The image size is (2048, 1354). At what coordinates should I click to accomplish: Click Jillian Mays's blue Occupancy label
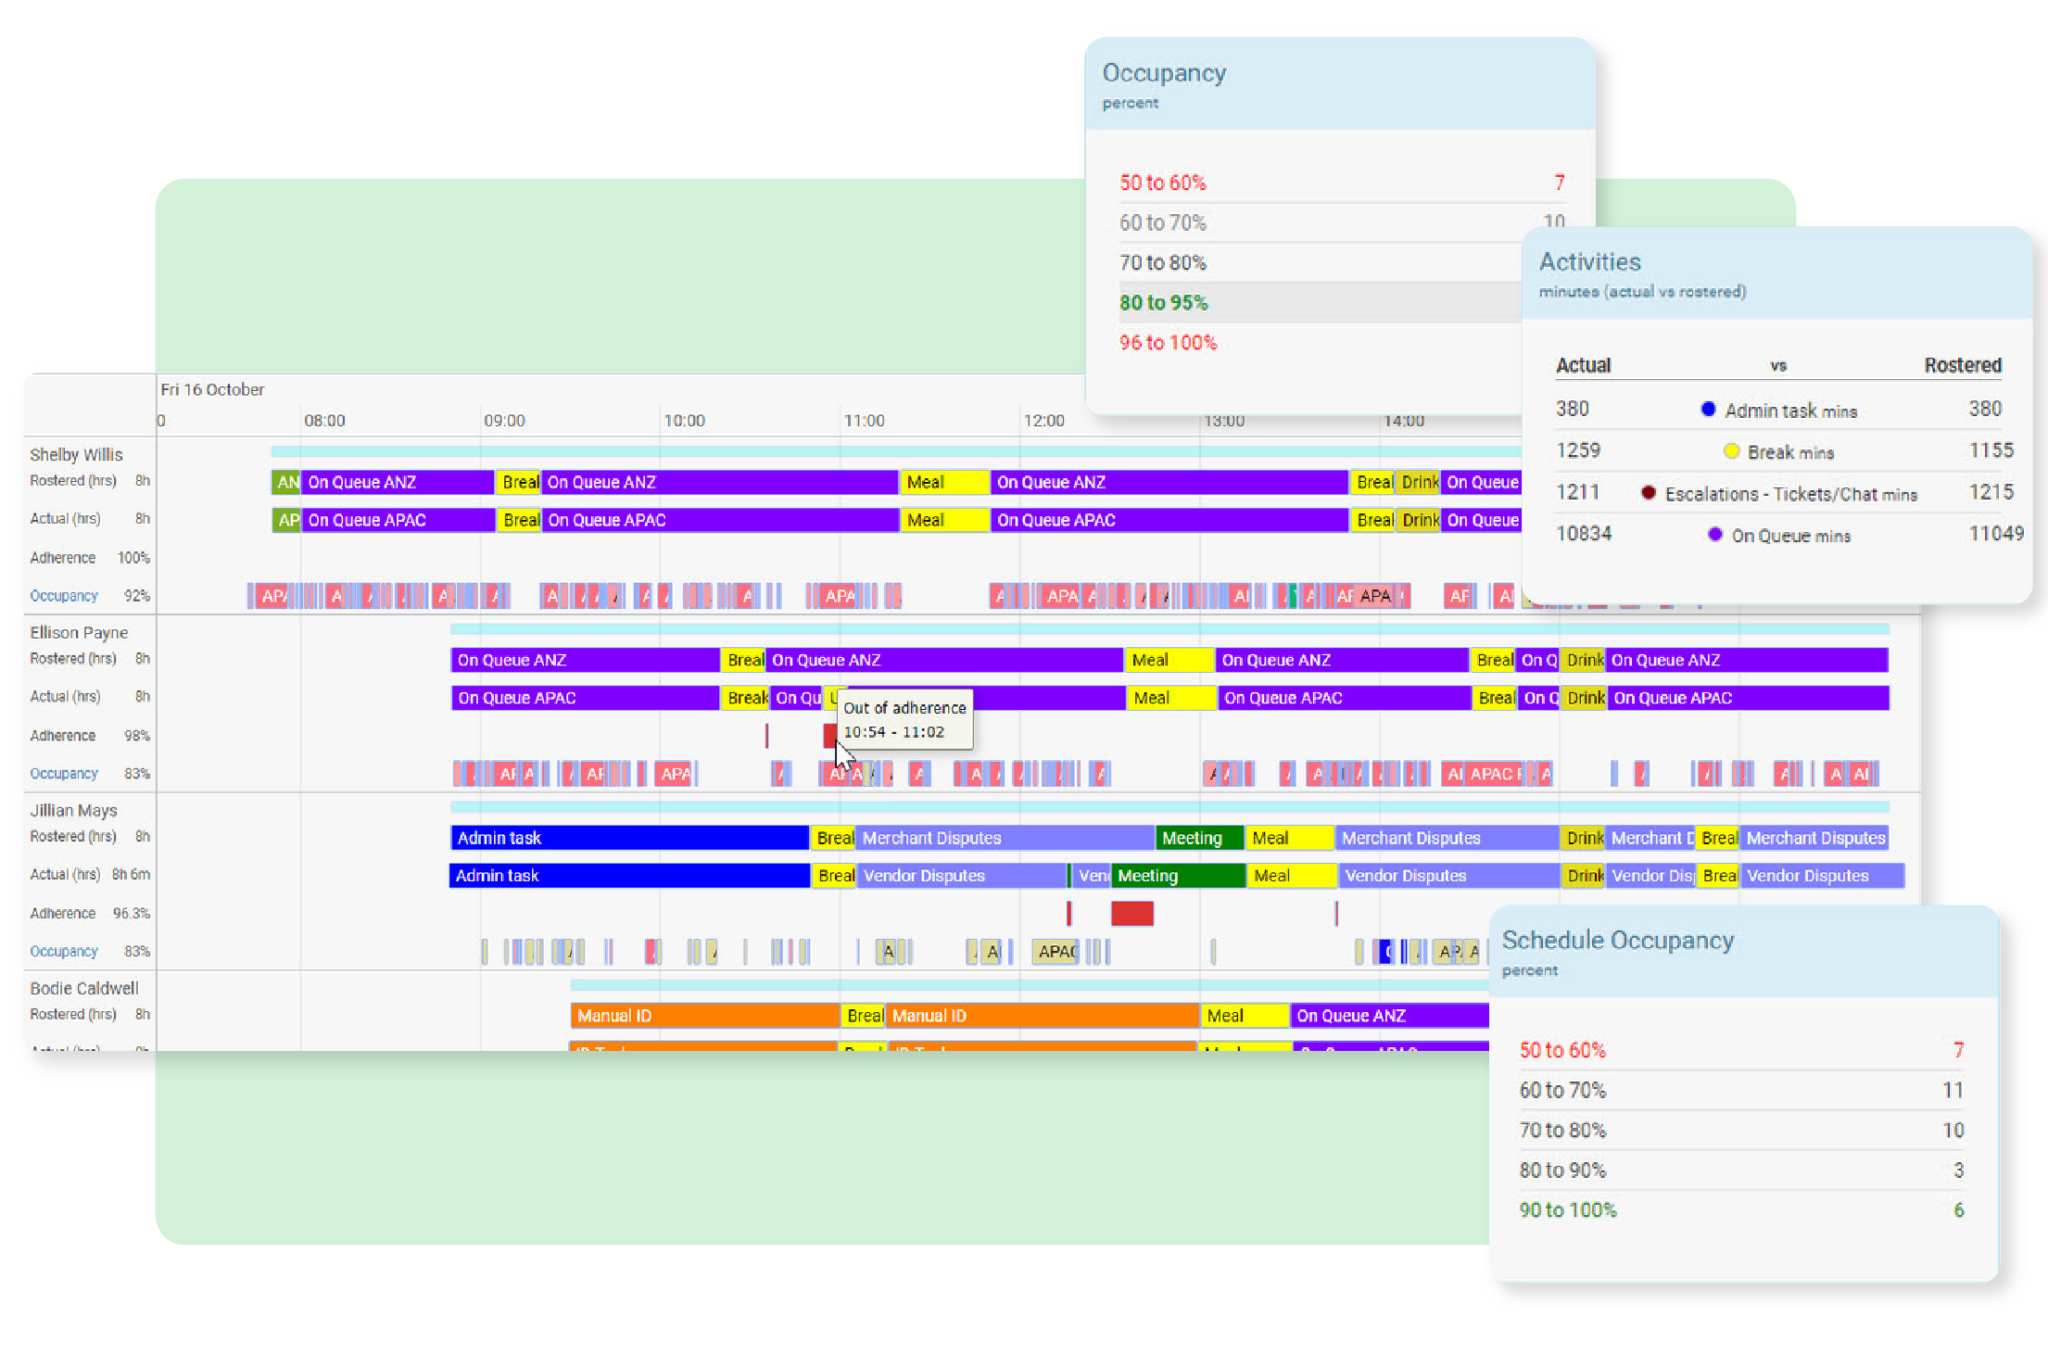point(64,952)
